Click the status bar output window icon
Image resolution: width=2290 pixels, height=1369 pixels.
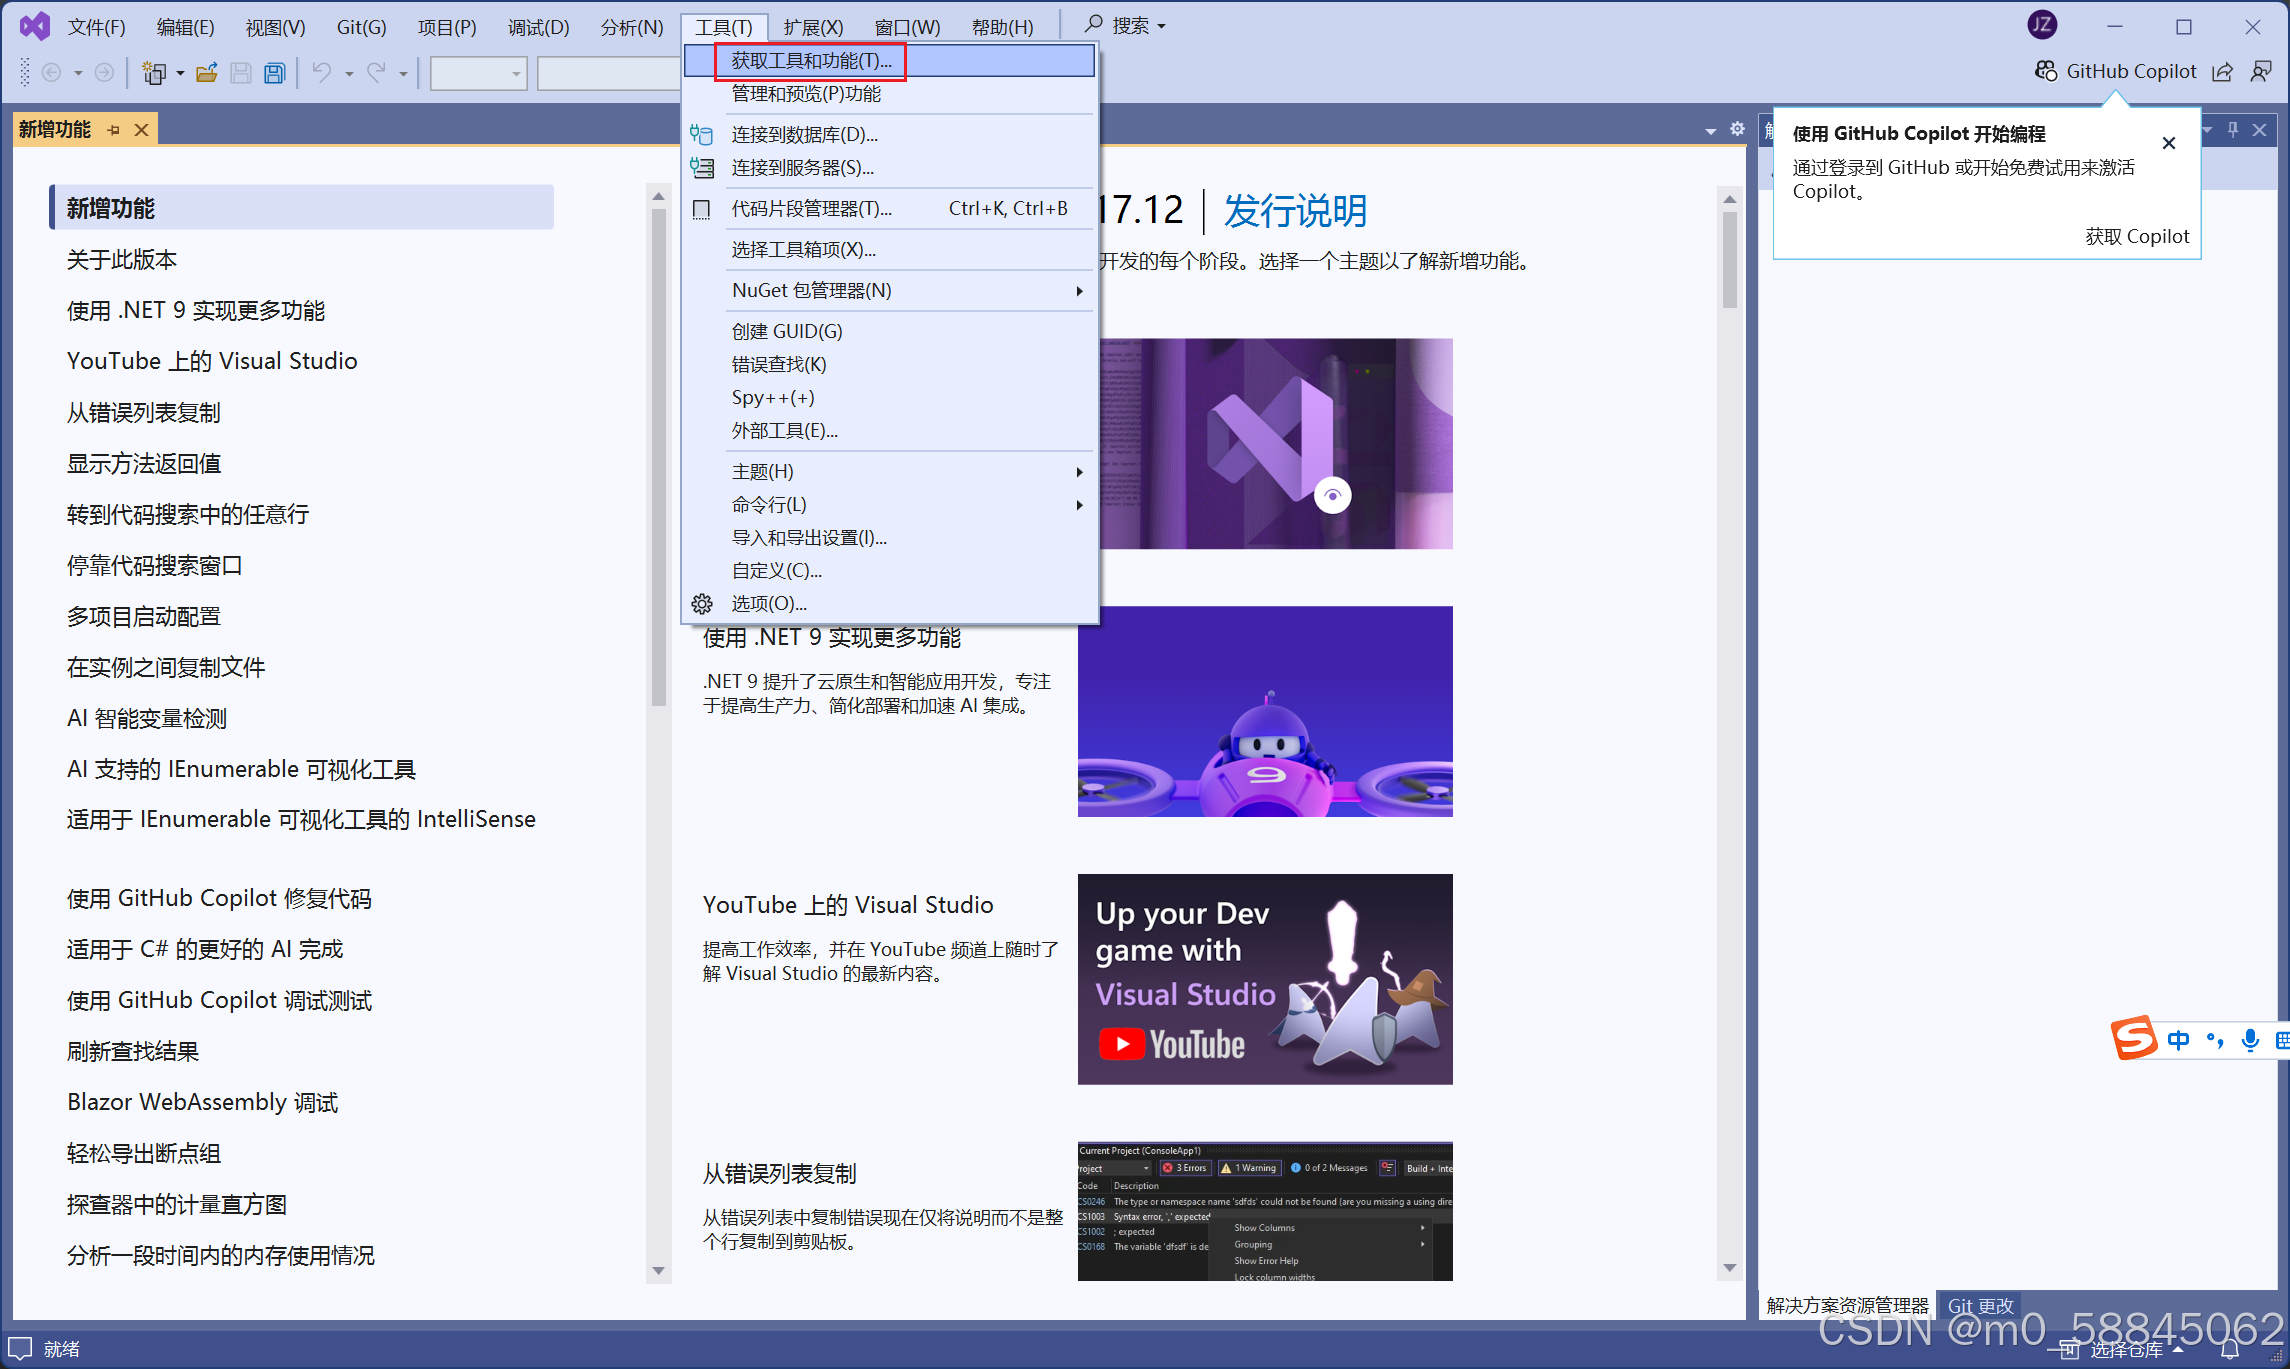click(20, 1348)
